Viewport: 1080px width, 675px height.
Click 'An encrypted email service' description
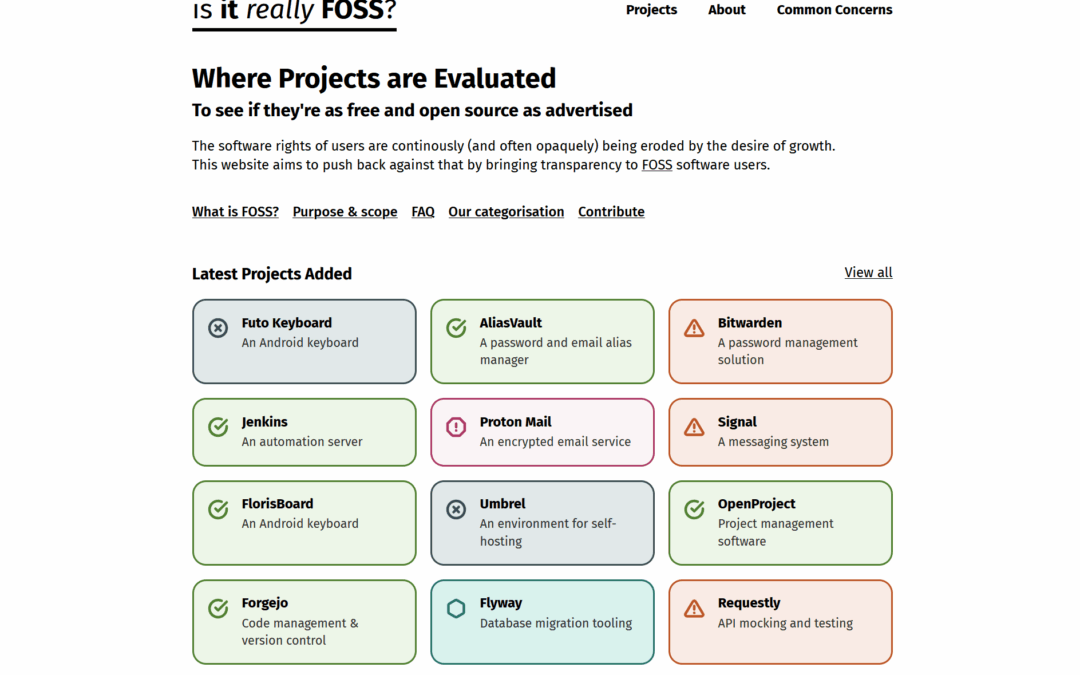point(555,442)
